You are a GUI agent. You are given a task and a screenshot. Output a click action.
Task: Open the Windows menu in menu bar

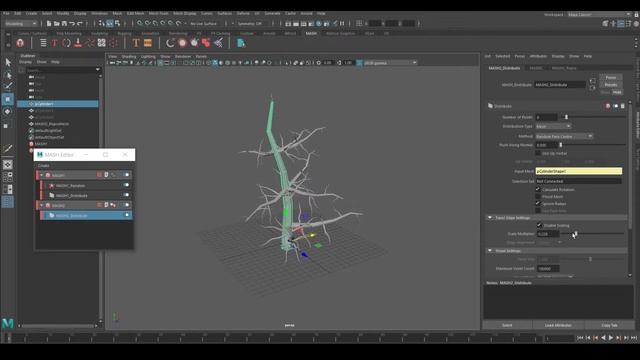click(x=100, y=13)
